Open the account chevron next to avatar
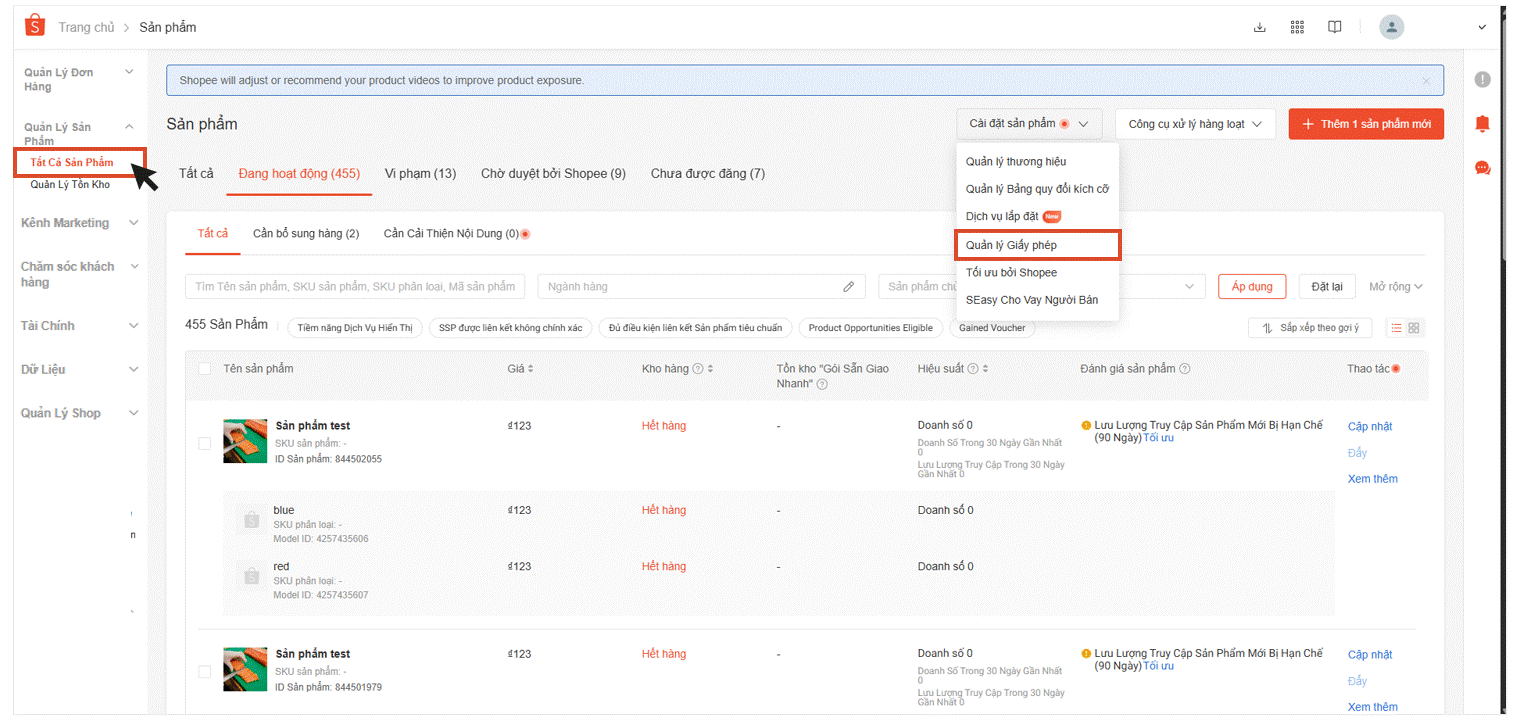1520x720 pixels. click(1482, 27)
